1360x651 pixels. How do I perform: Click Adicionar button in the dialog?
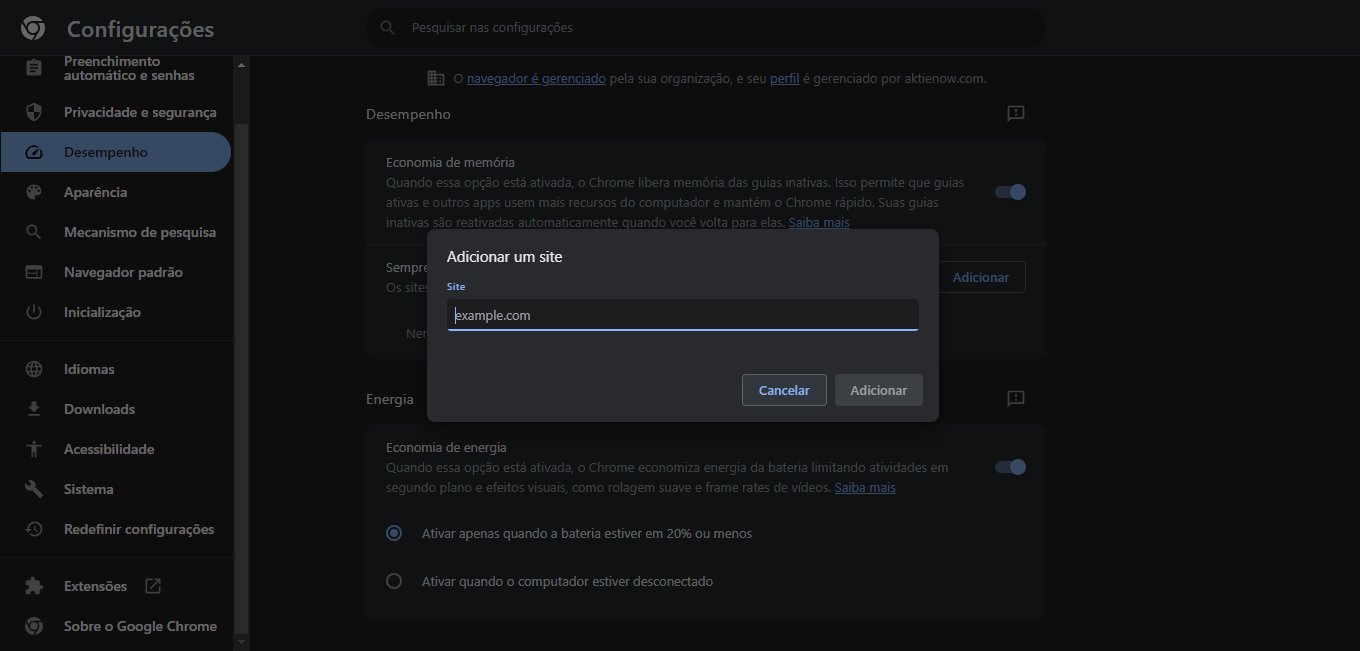878,390
